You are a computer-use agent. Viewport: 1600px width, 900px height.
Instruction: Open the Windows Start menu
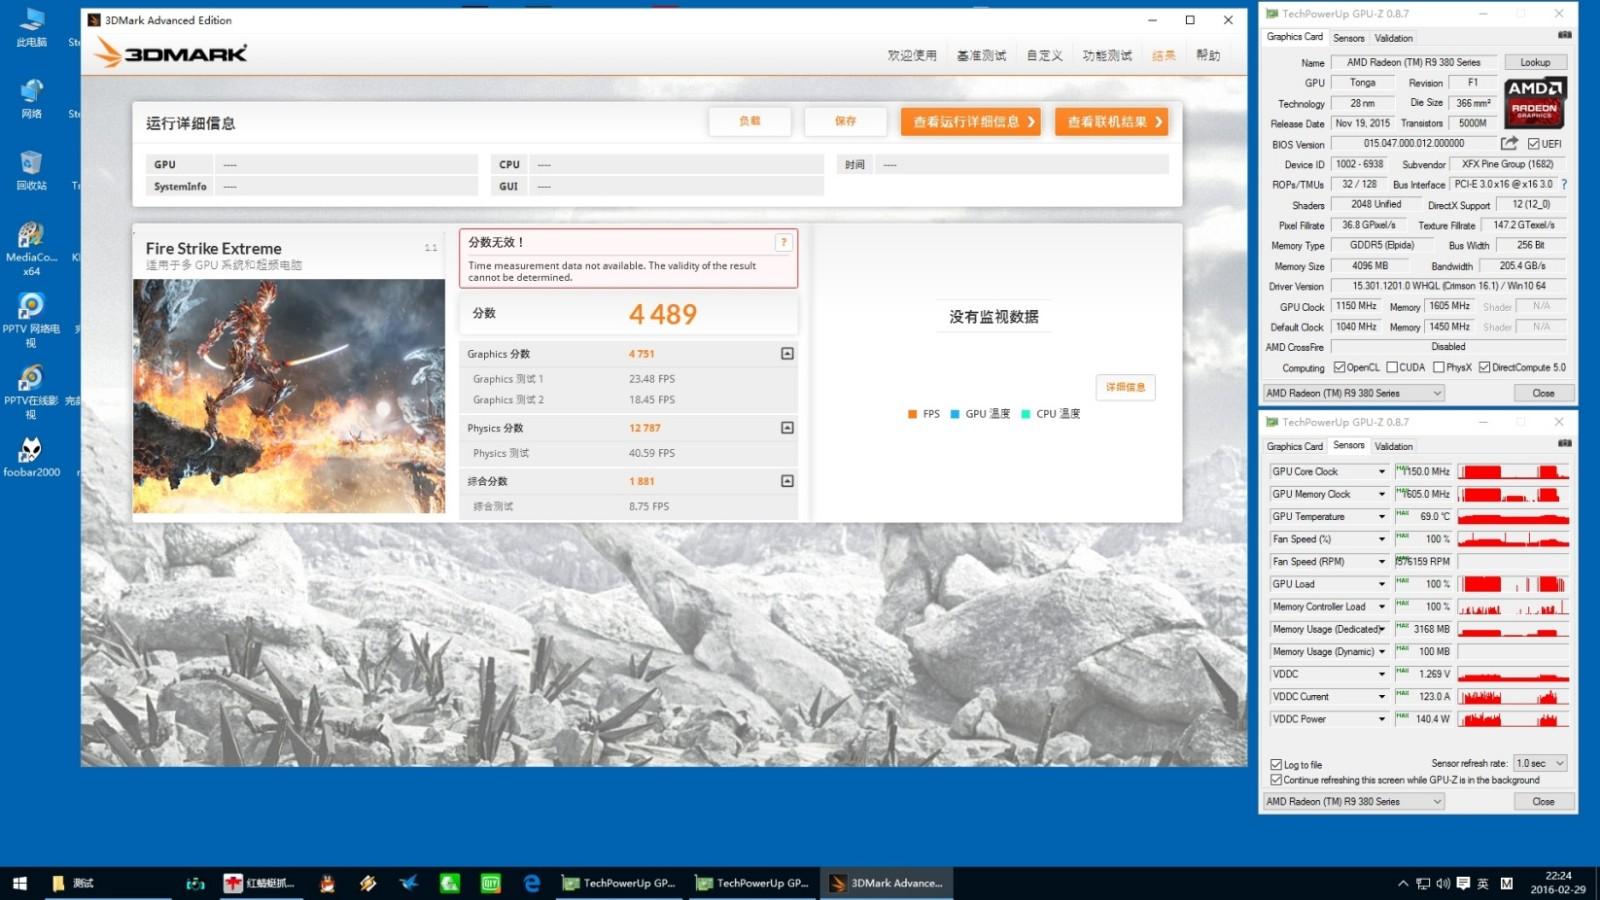coord(19,883)
